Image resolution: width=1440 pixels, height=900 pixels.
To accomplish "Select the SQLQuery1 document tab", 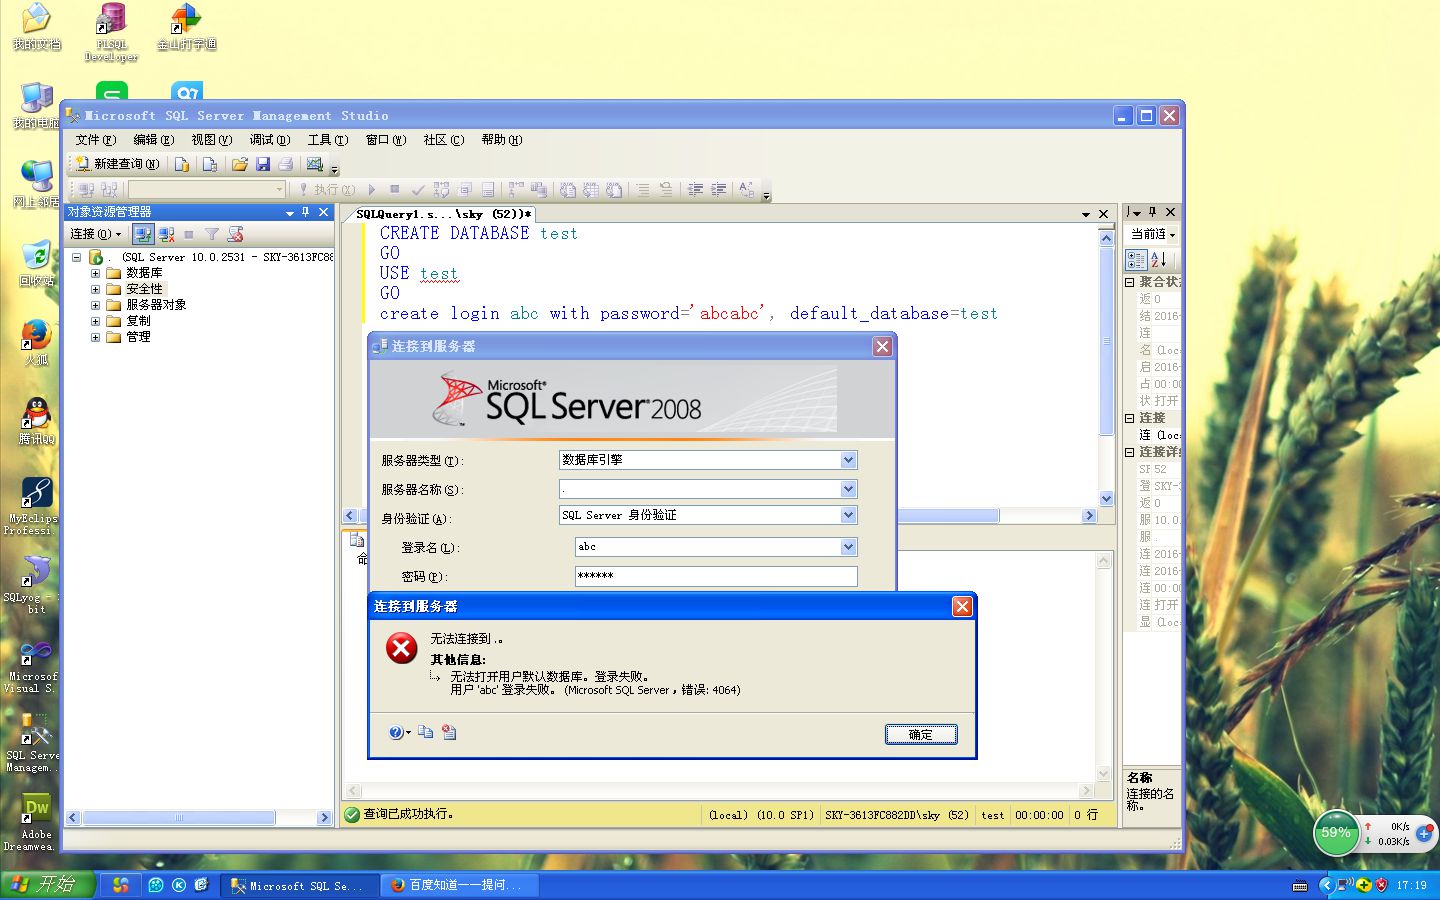I will click(443, 214).
